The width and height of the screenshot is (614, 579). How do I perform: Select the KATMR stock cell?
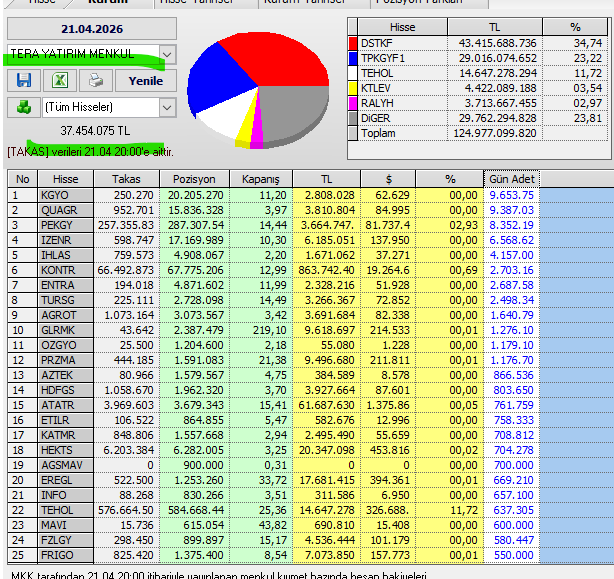point(66,435)
